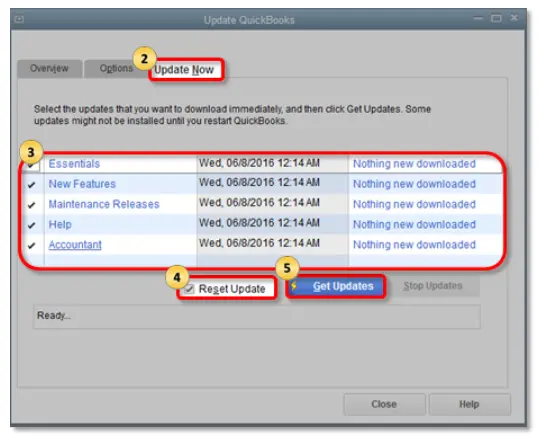
Task: Enable the Reset Update checkbox
Action: (x=189, y=289)
